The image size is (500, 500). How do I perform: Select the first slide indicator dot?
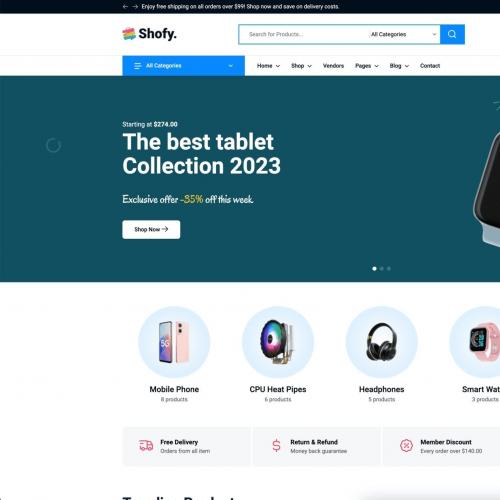coord(374,269)
